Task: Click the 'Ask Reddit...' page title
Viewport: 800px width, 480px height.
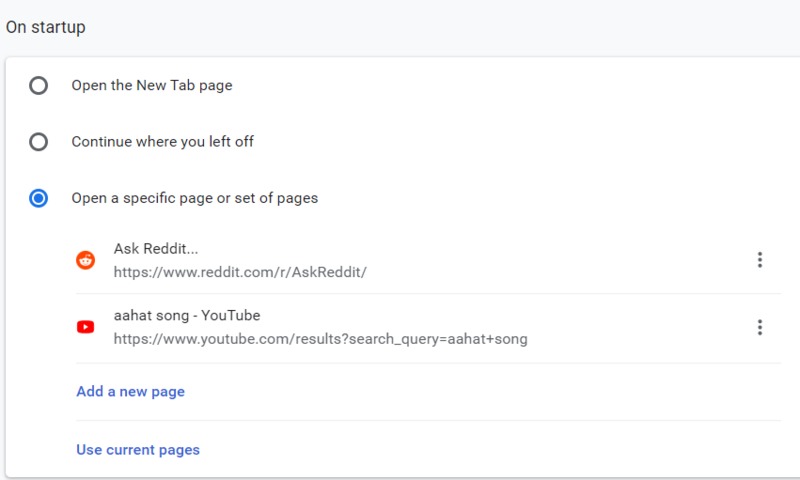Action: 156,249
